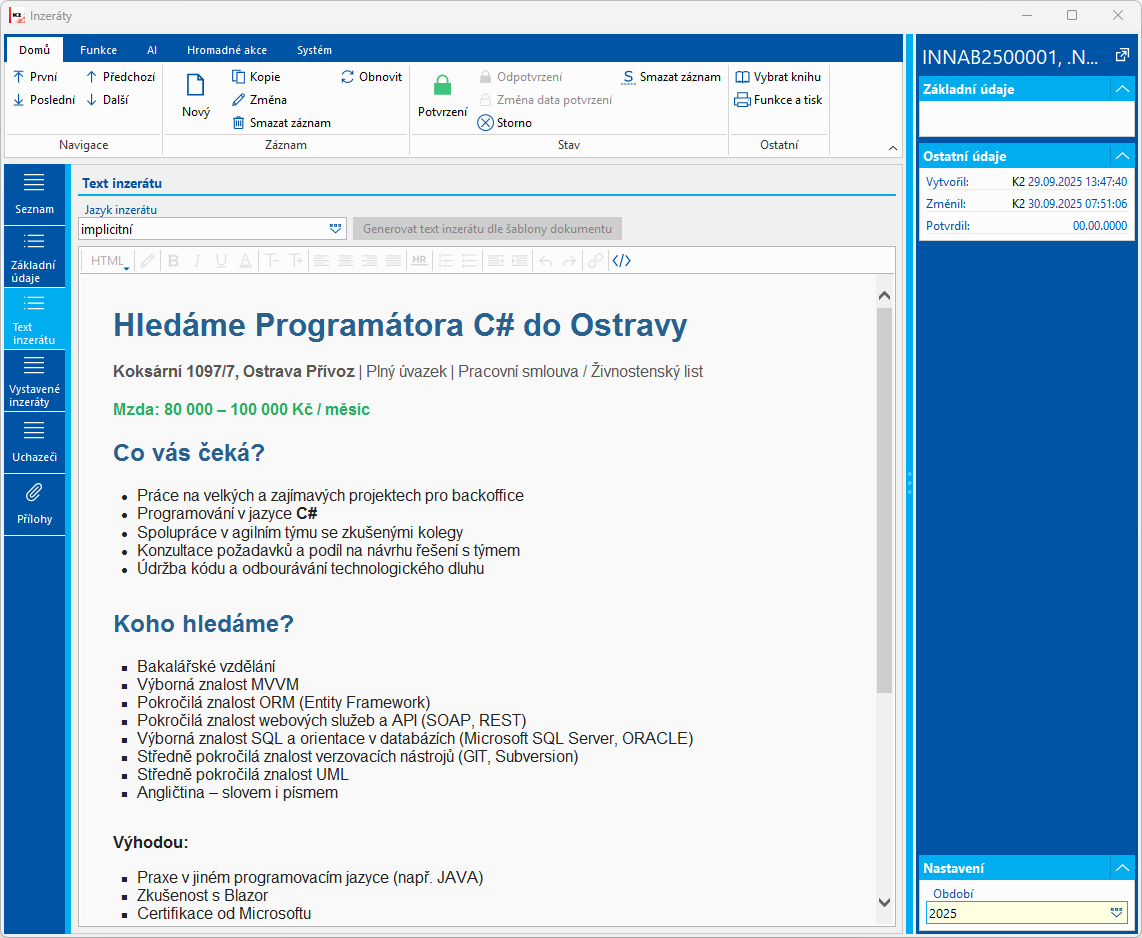Collapse the Ostatní údaje panel
Screen dimensions: 1142x938
point(1122,156)
